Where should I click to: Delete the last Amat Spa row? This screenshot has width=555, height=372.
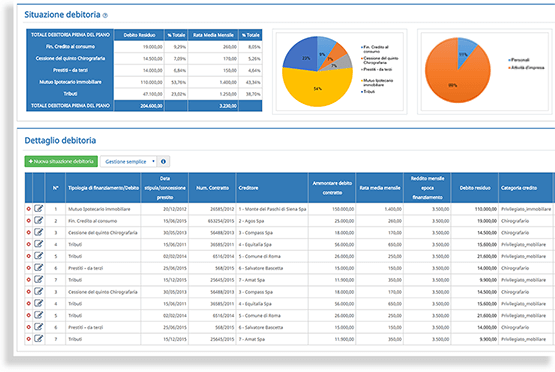[29, 339]
